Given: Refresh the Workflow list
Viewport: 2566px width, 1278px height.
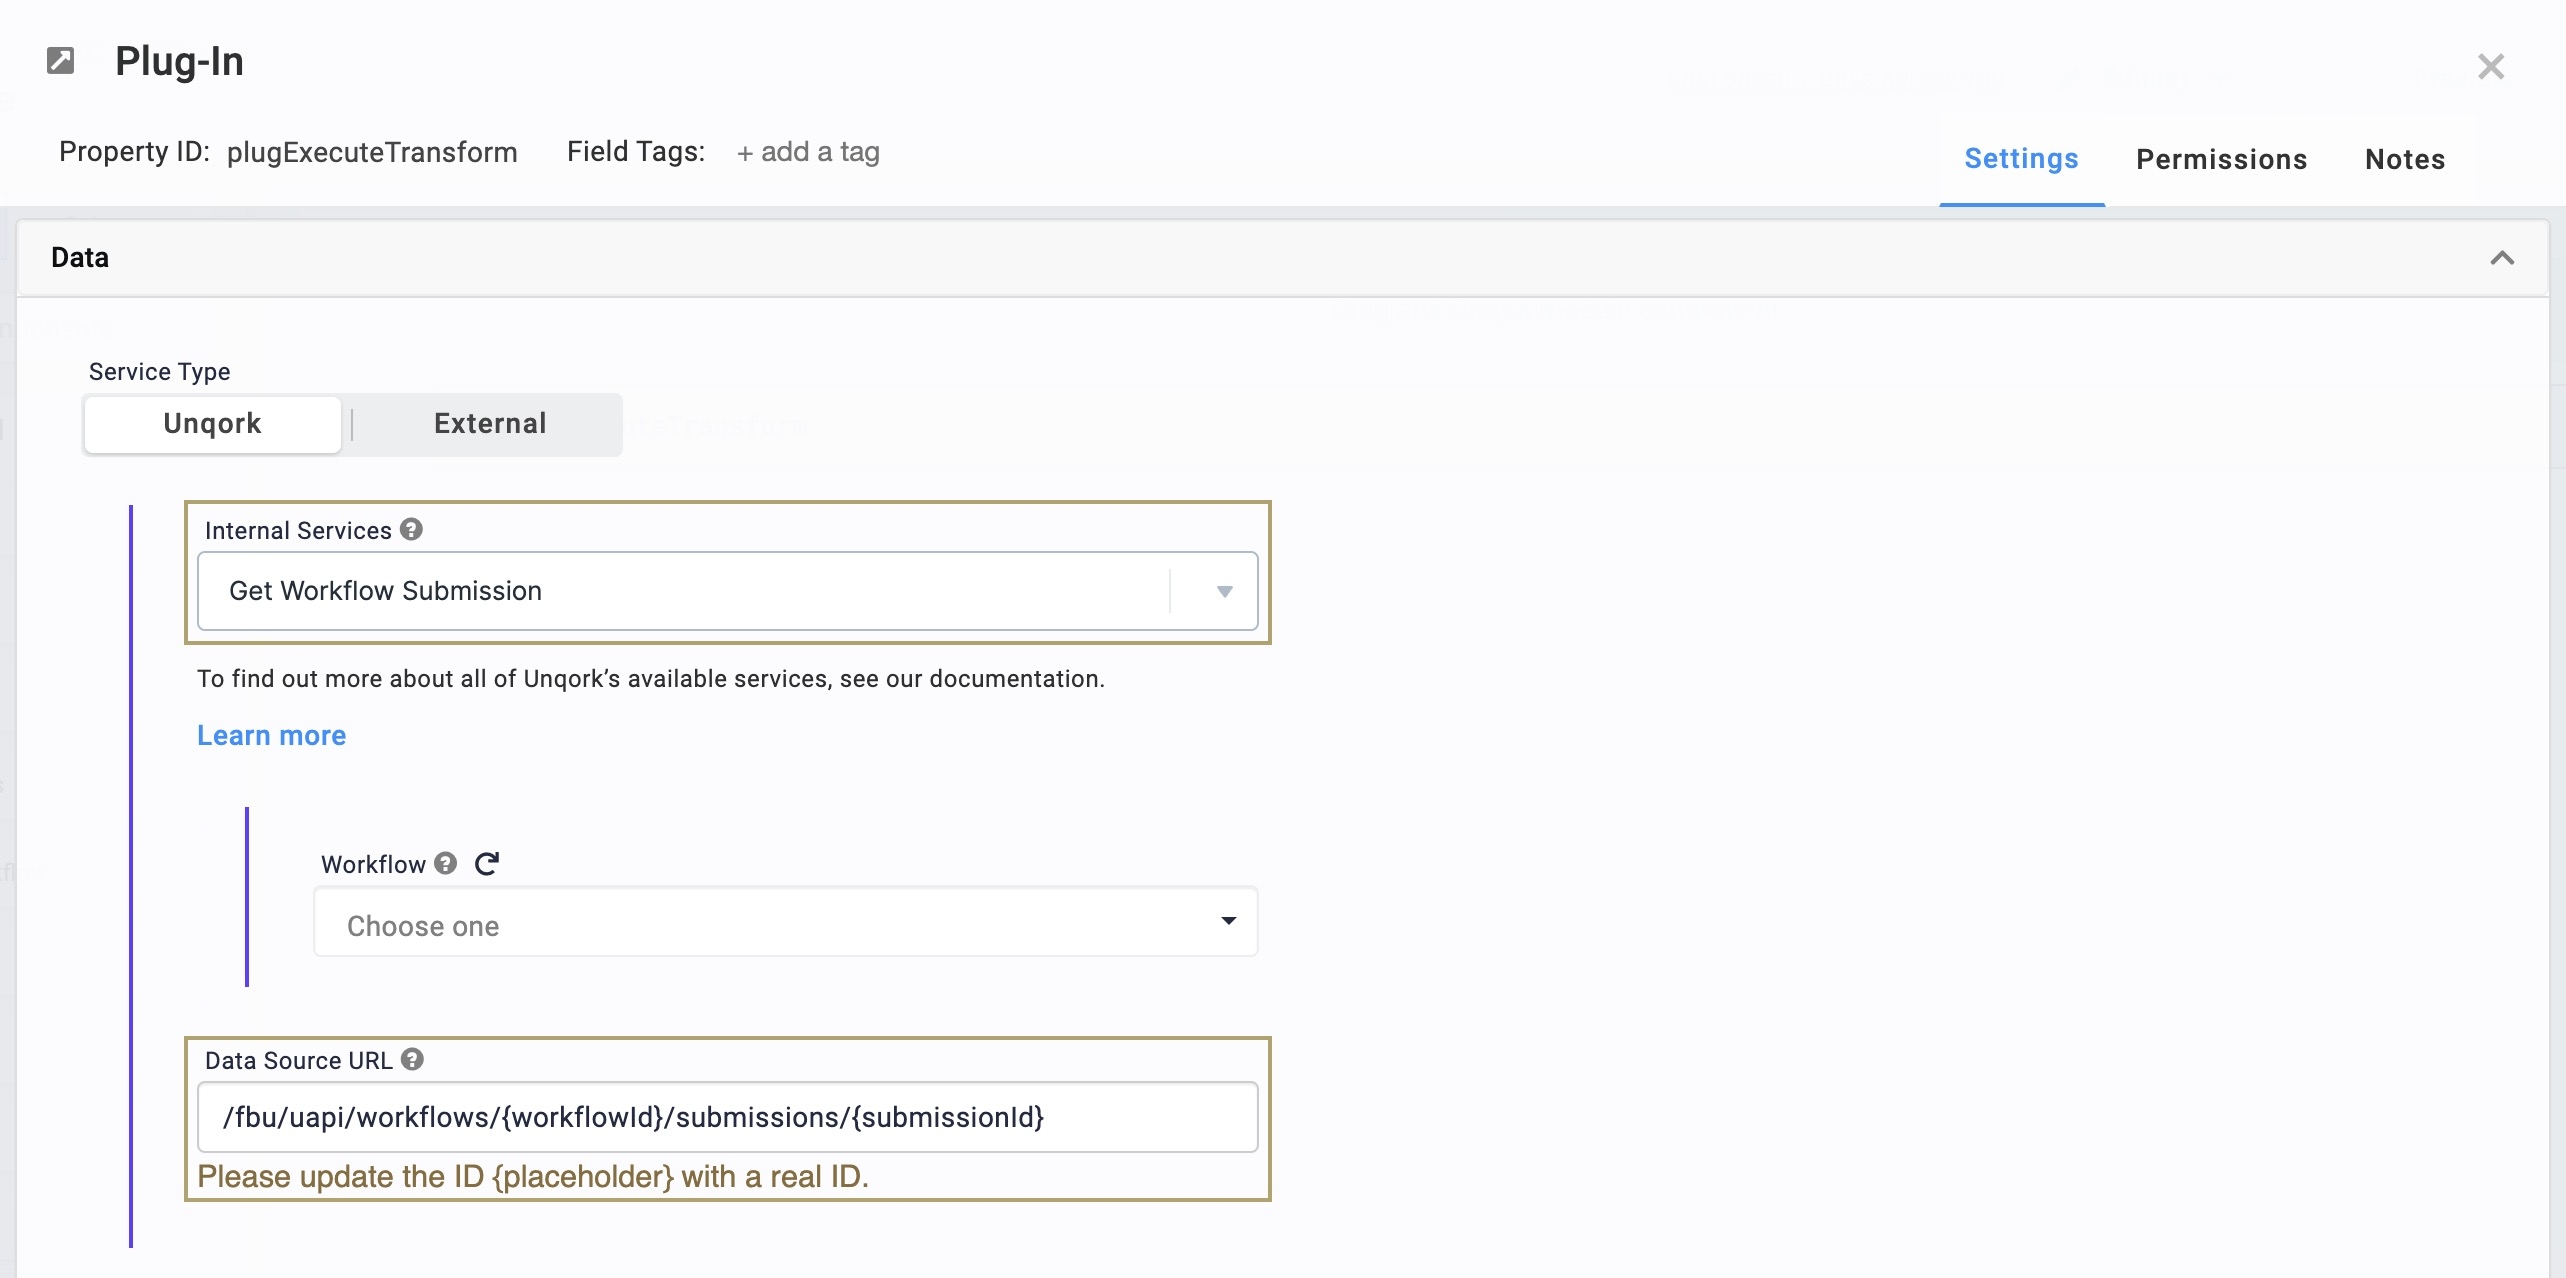Looking at the screenshot, I should point(487,863).
